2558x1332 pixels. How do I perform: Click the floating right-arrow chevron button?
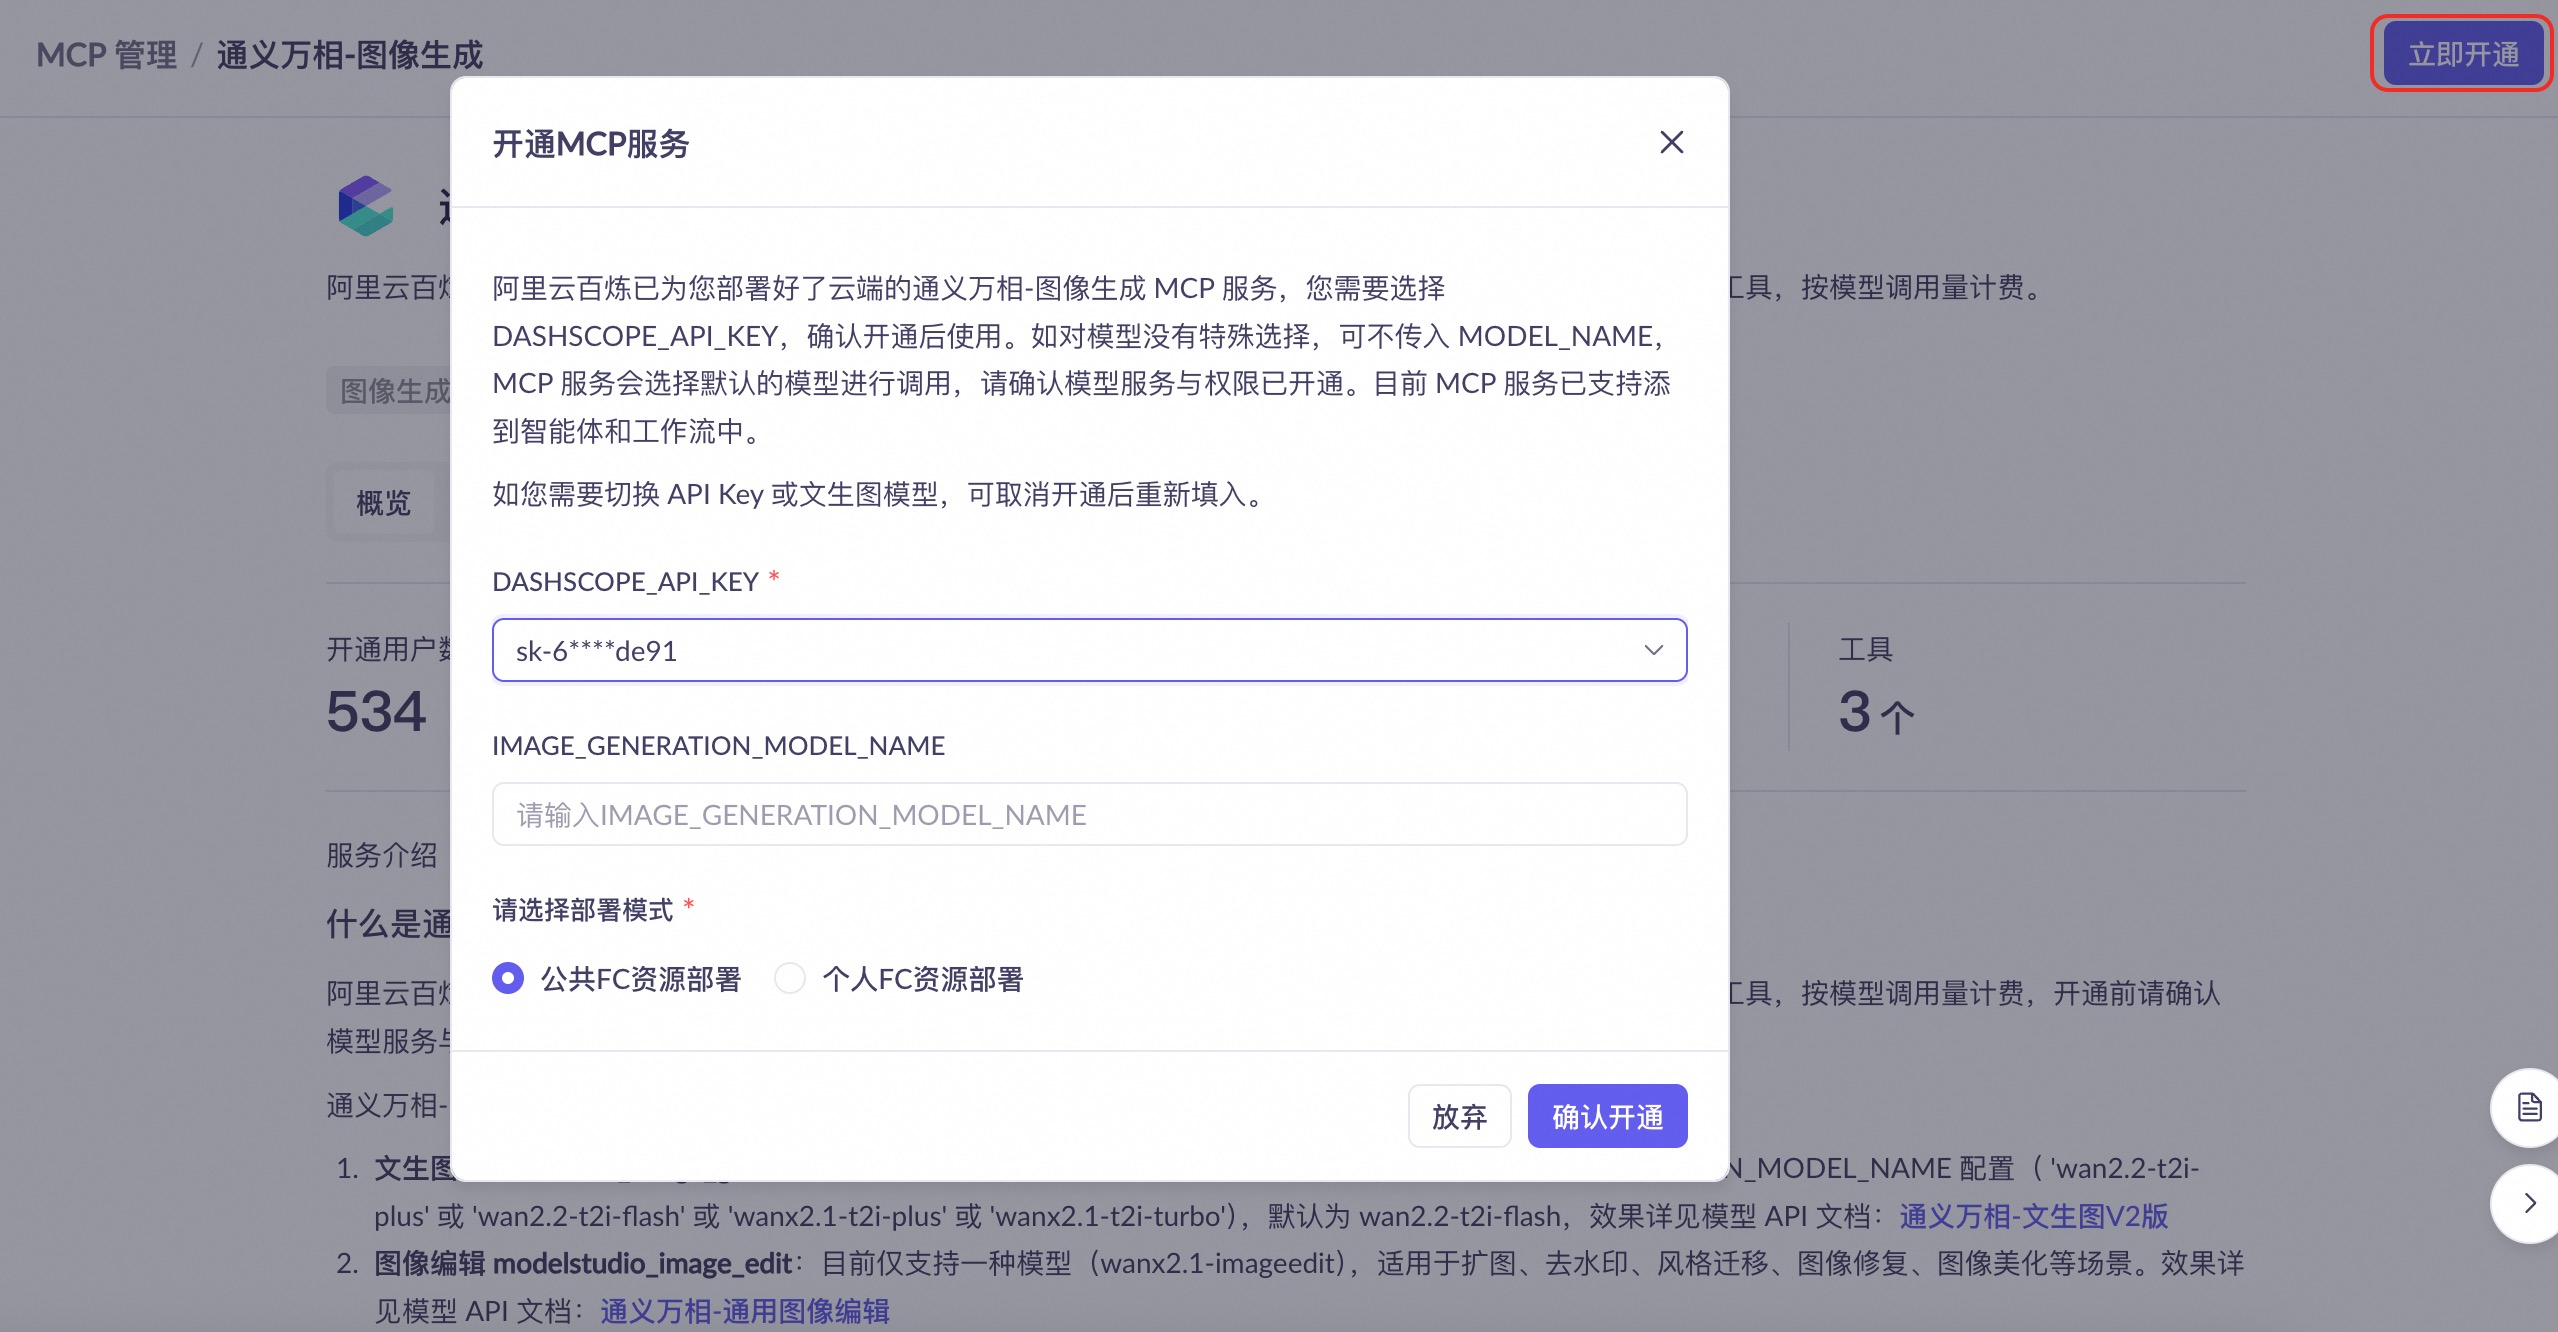pos(2528,1203)
